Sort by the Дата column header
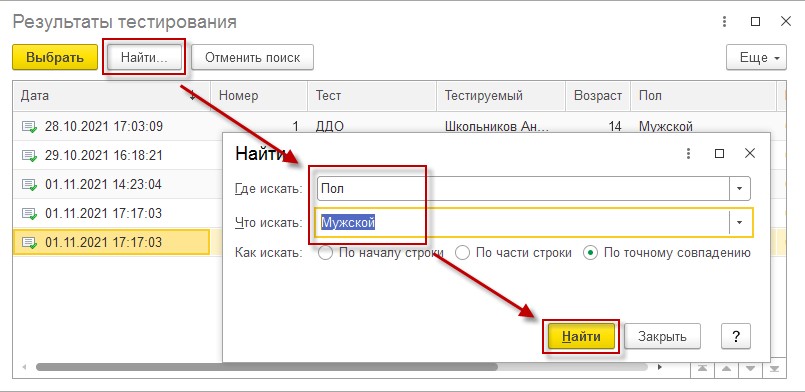The width and height of the screenshot is (805, 392). click(x=111, y=95)
